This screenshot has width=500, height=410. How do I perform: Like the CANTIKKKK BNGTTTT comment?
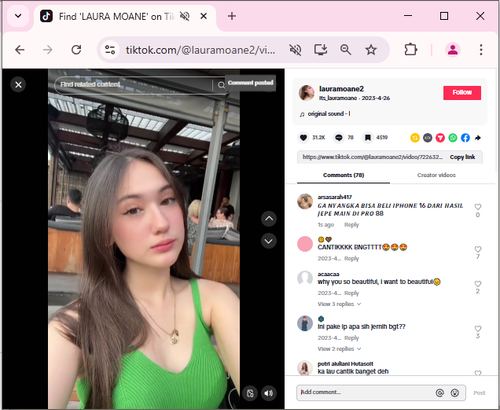point(478,249)
